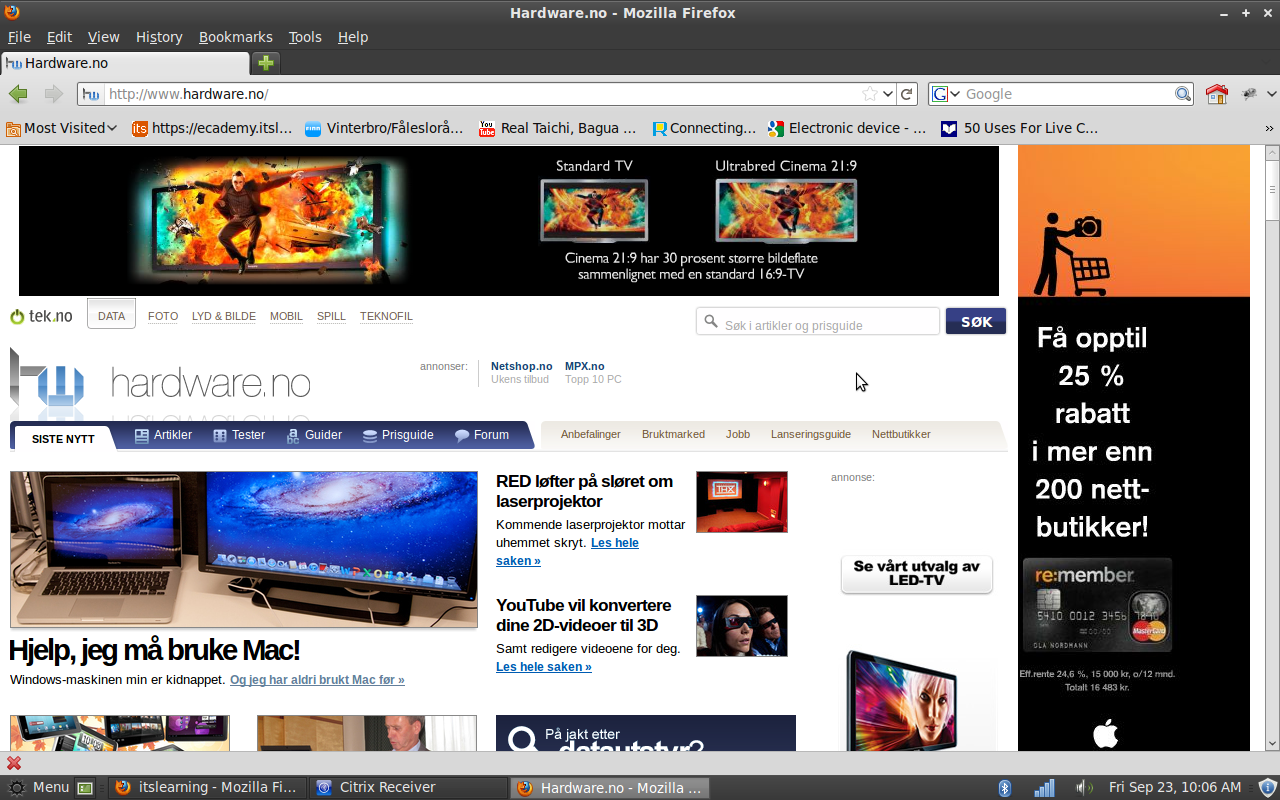
Task: Open the Bluetooth tray icon
Action: click(1006, 788)
